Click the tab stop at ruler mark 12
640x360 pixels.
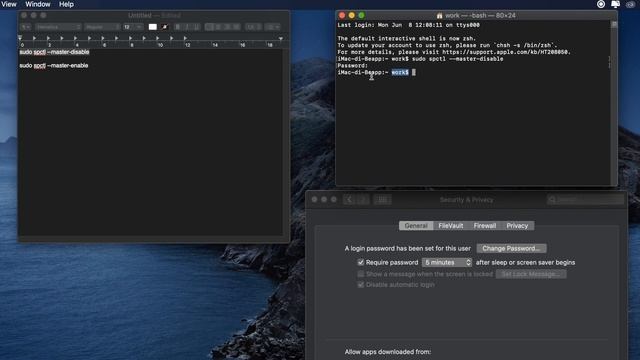click(185, 38)
